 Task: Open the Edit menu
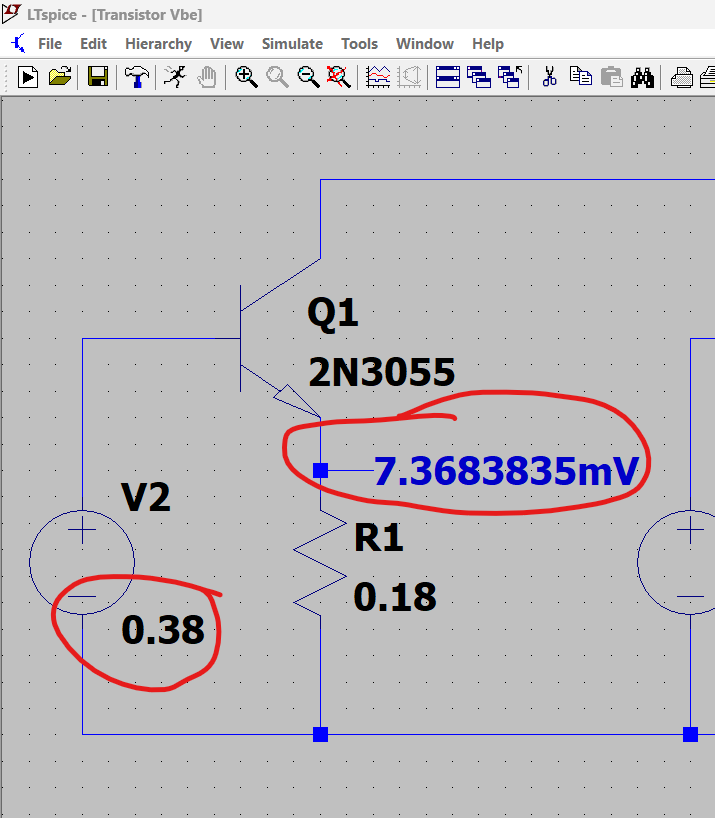point(93,44)
